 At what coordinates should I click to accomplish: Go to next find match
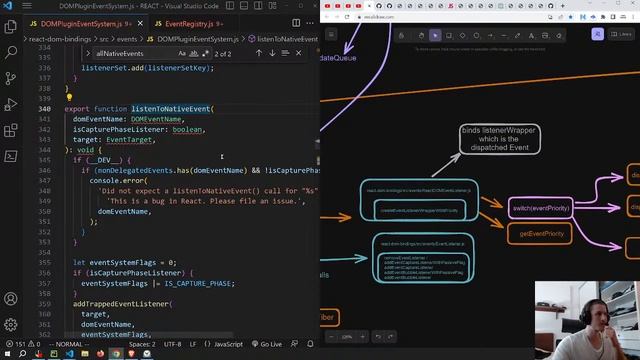coord(272,53)
